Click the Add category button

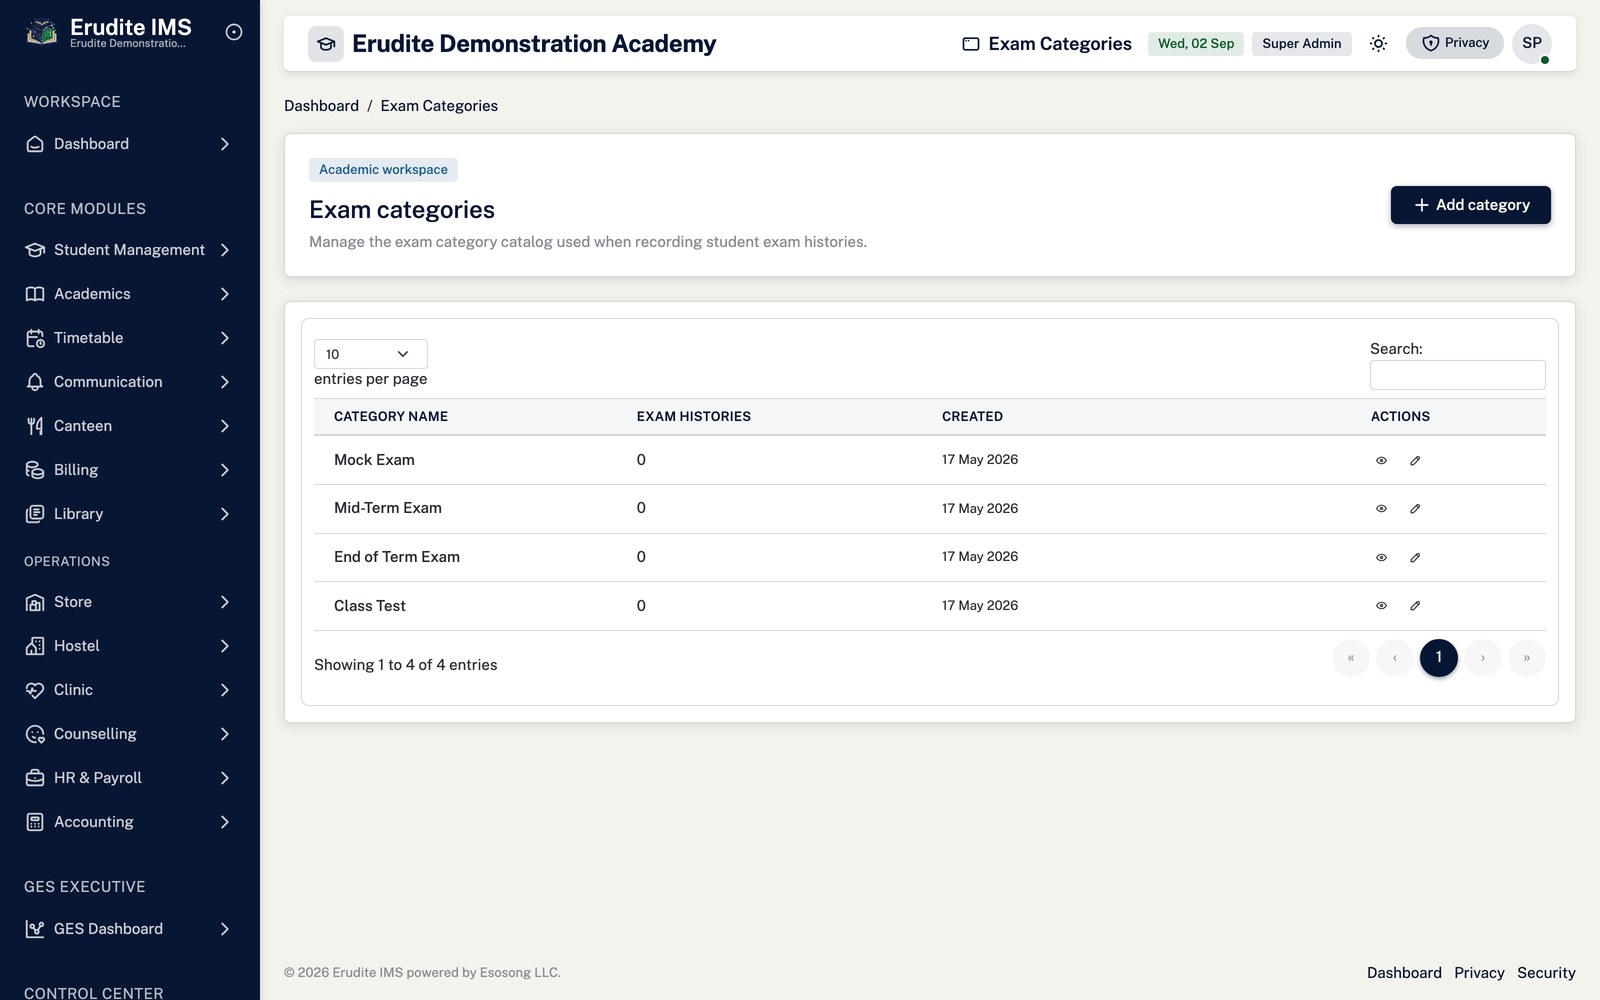1470,205
